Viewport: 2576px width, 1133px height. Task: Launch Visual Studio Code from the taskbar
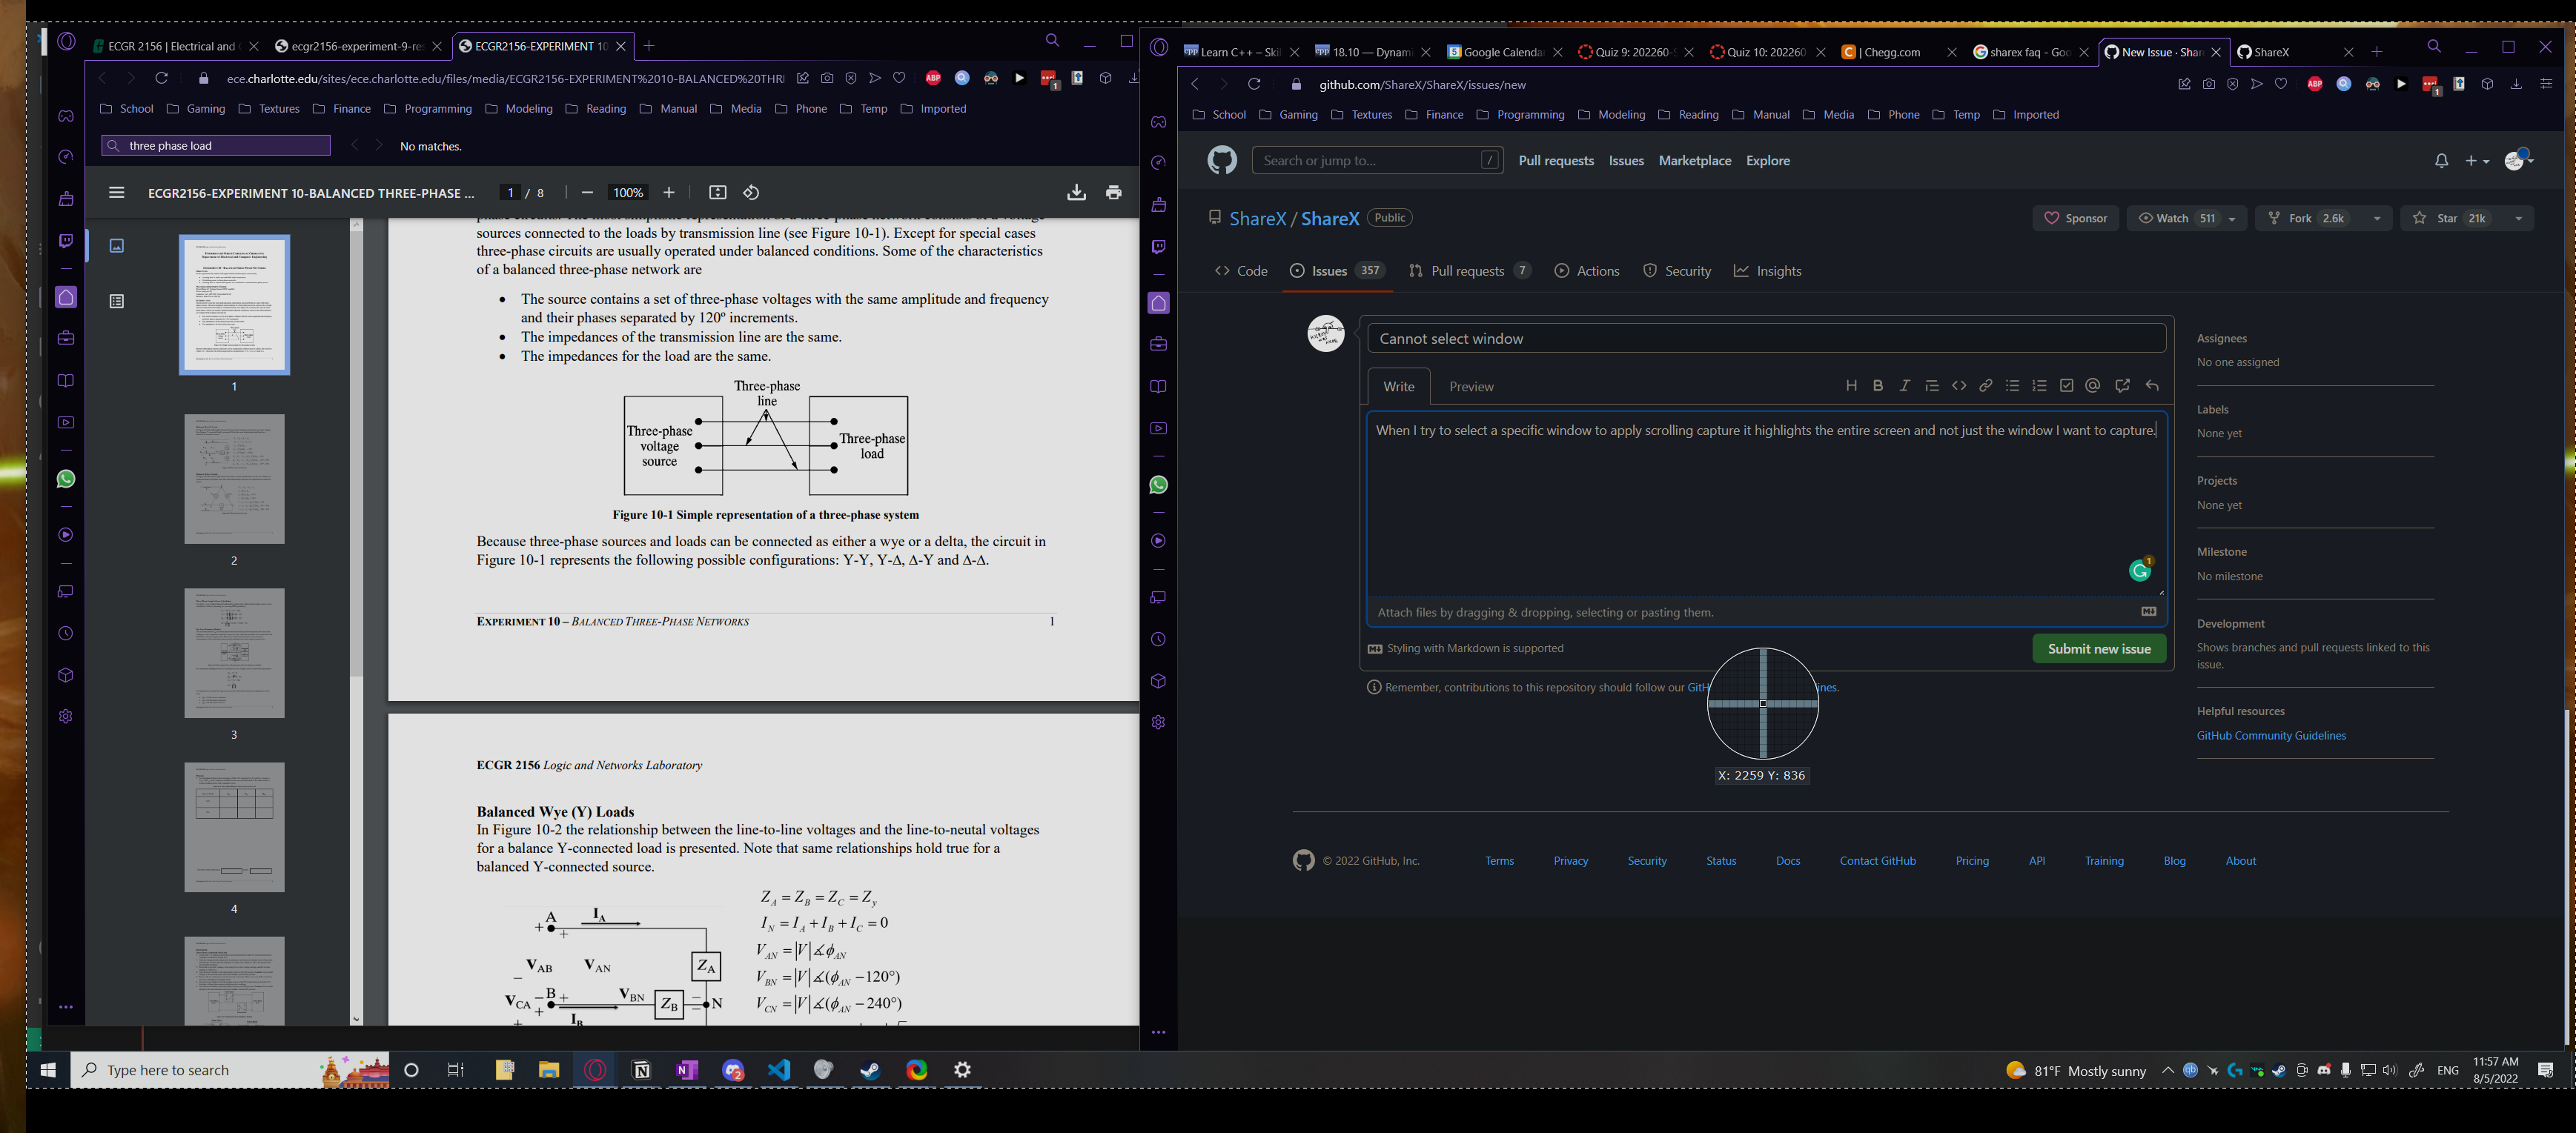click(x=779, y=1069)
